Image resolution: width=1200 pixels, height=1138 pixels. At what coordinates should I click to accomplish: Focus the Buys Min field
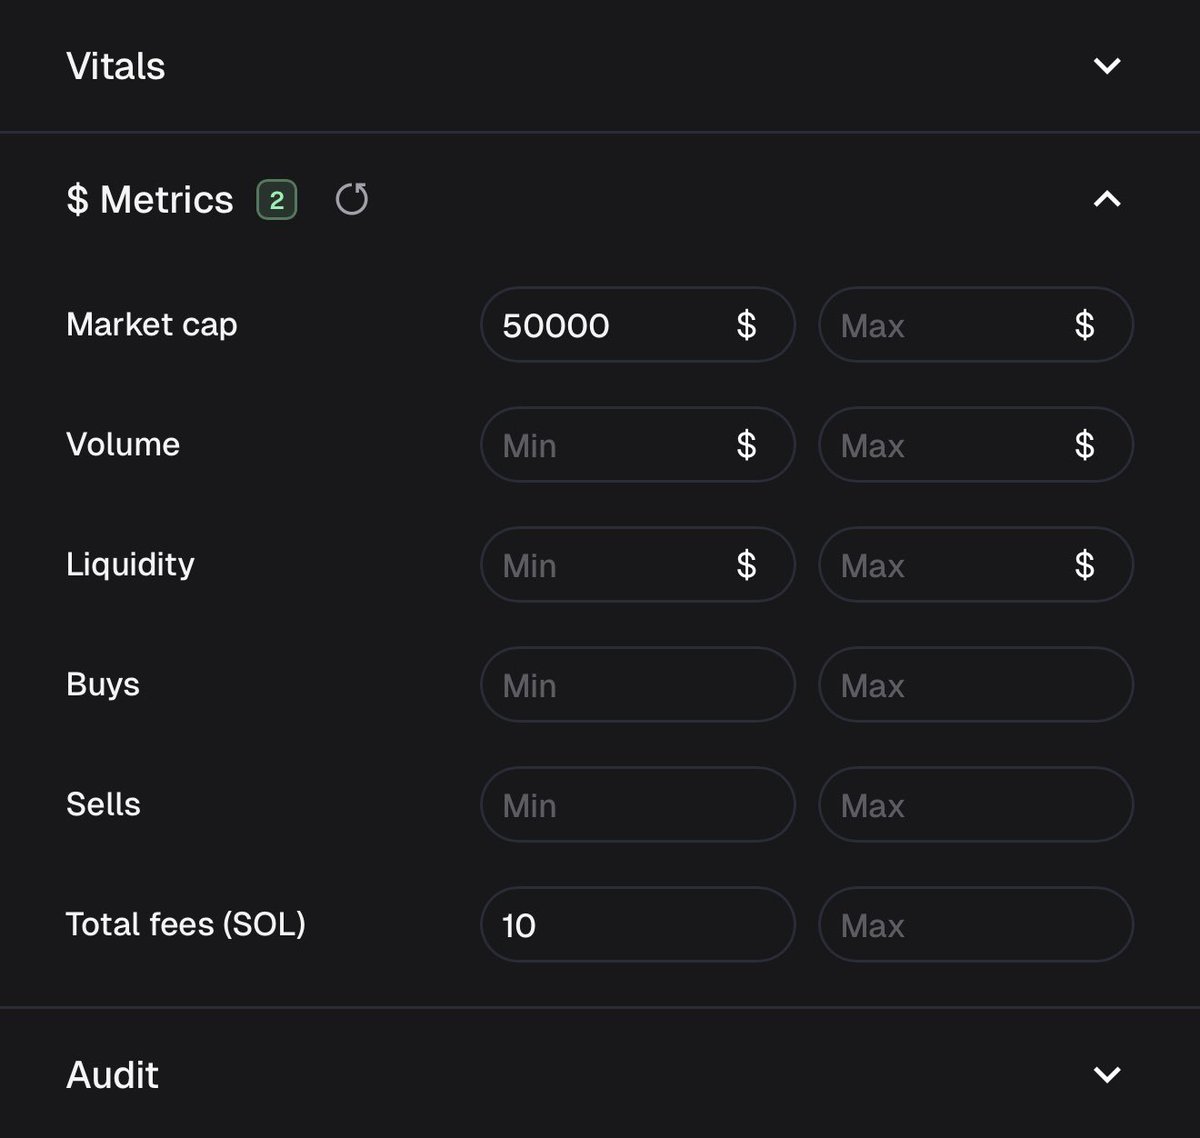pos(638,685)
